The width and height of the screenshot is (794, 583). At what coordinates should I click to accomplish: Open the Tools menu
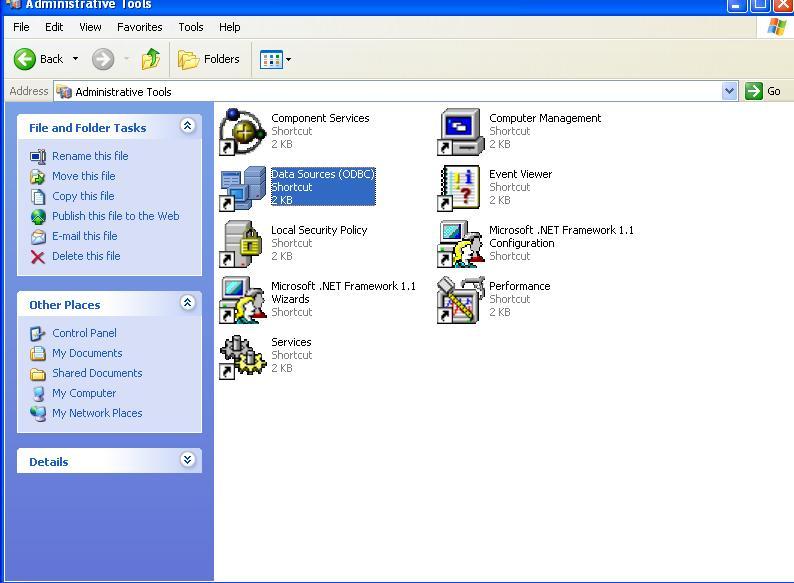(x=191, y=27)
